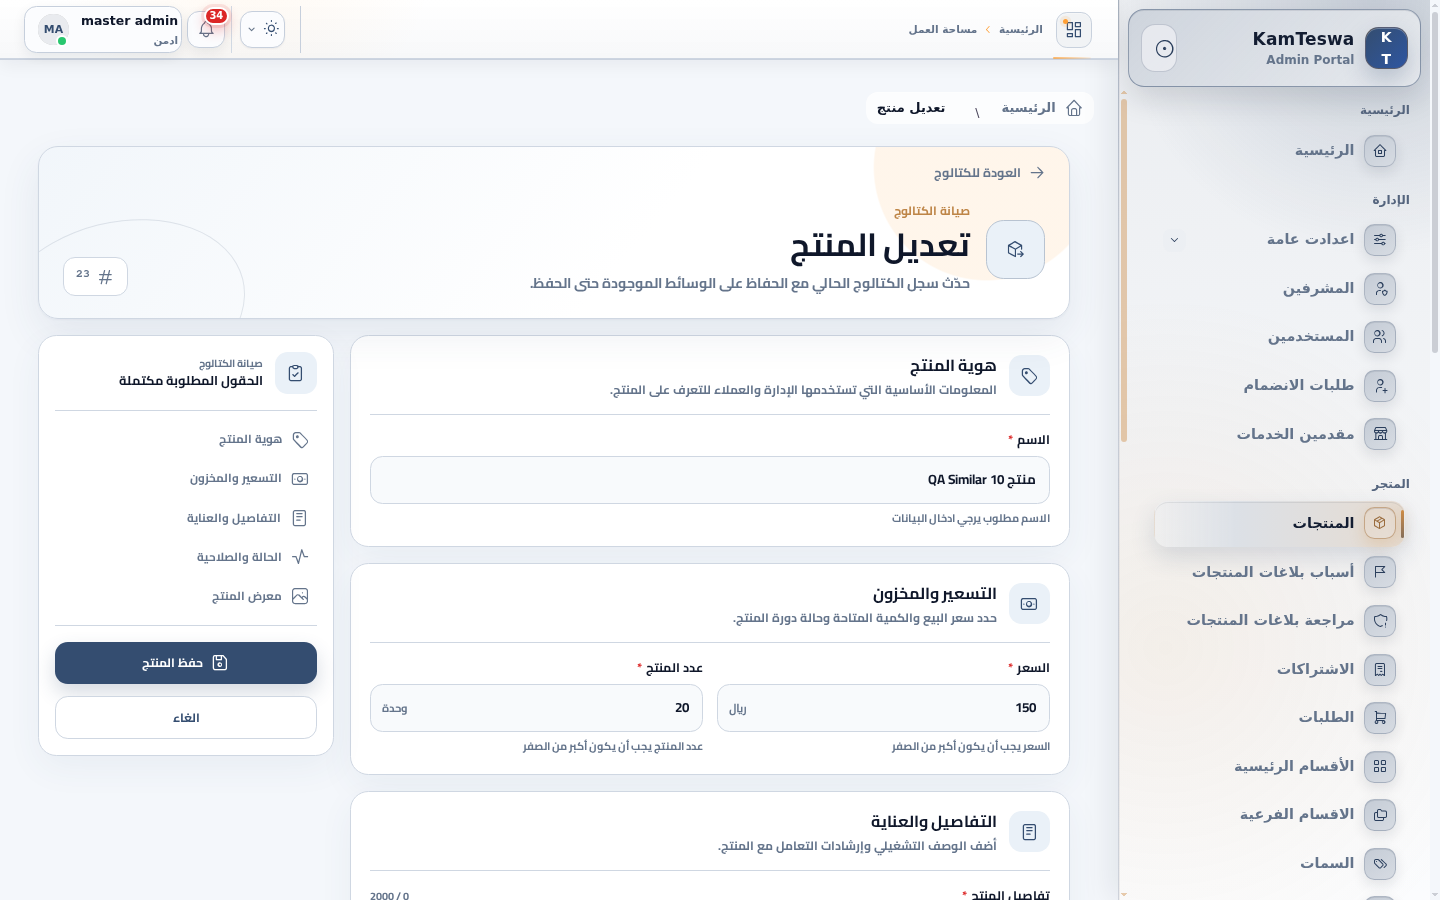Jump to التسعير والمخزون section link
The width and height of the screenshot is (1440, 900).
coord(249,479)
